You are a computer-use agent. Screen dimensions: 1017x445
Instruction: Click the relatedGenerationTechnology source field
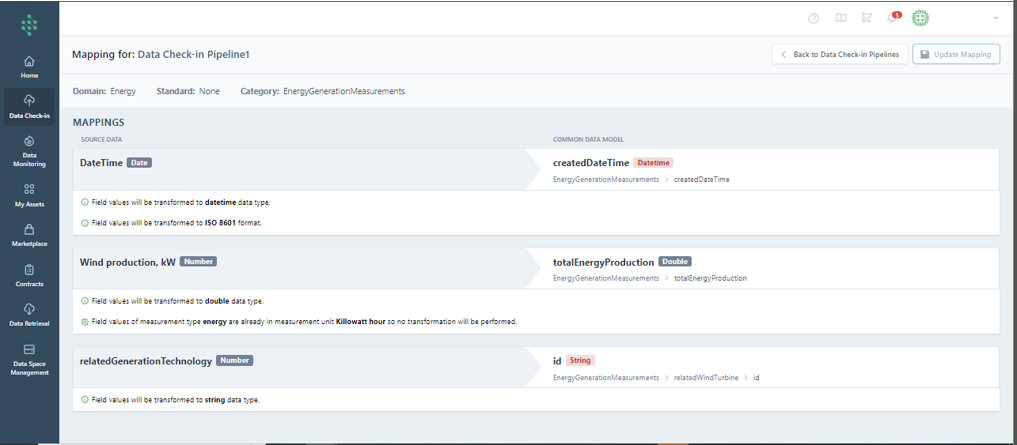tap(145, 360)
